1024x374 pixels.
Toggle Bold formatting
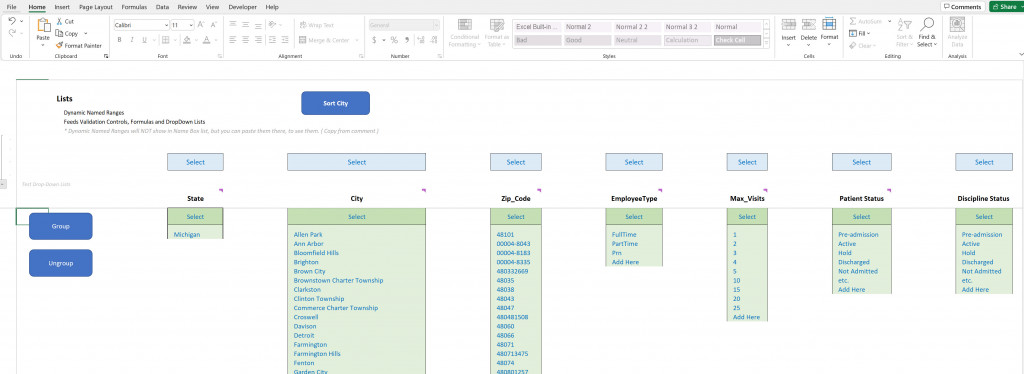[120, 40]
